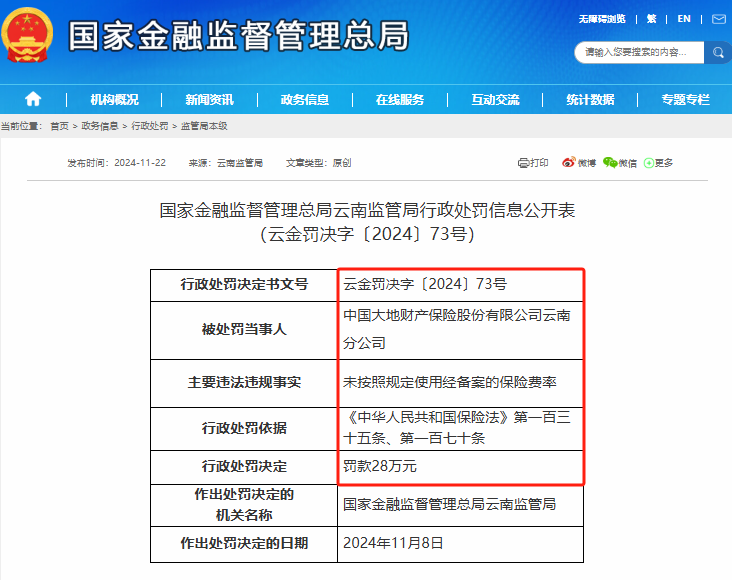This screenshot has width=732, height=580.
Task: Open the 互动交流 menu
Action: (495, 99)
